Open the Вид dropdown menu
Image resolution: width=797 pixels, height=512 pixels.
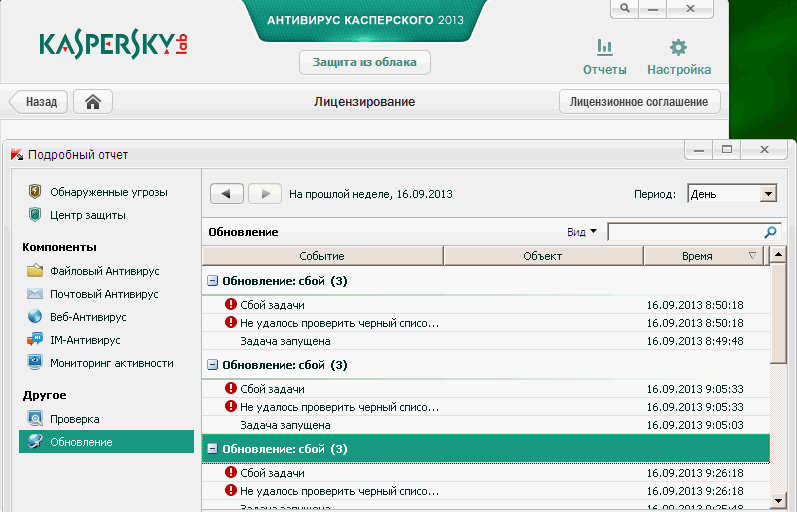click(581, 232)
